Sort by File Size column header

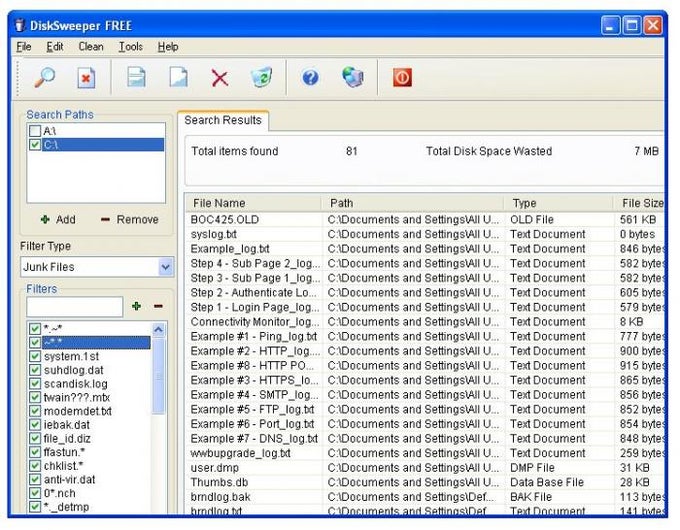pos(639,203)
